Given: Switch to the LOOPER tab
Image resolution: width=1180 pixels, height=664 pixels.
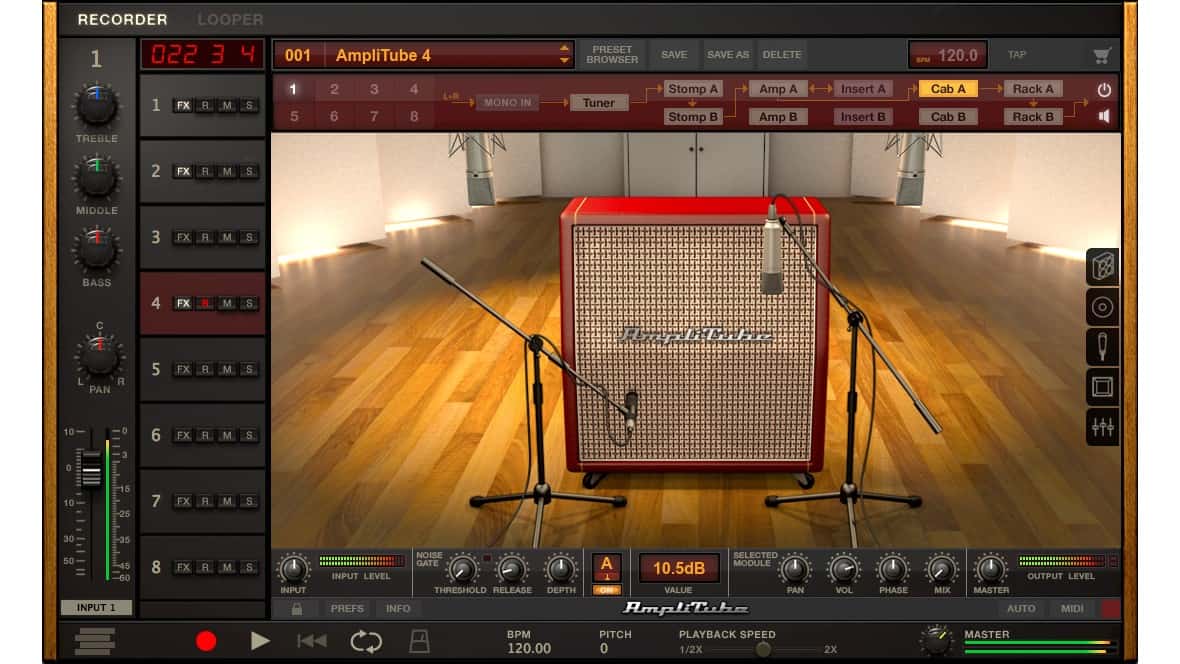Looking at the screenshot, I should (x=230, y=19).
